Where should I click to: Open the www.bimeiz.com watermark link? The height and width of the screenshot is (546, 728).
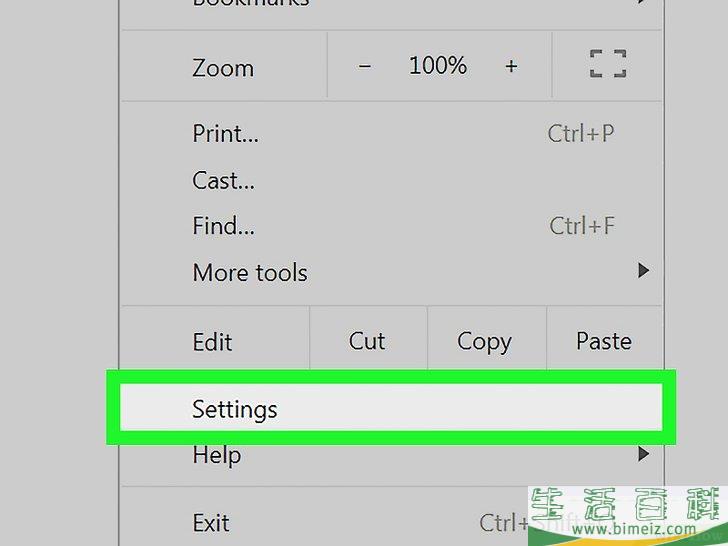(634, 528)
